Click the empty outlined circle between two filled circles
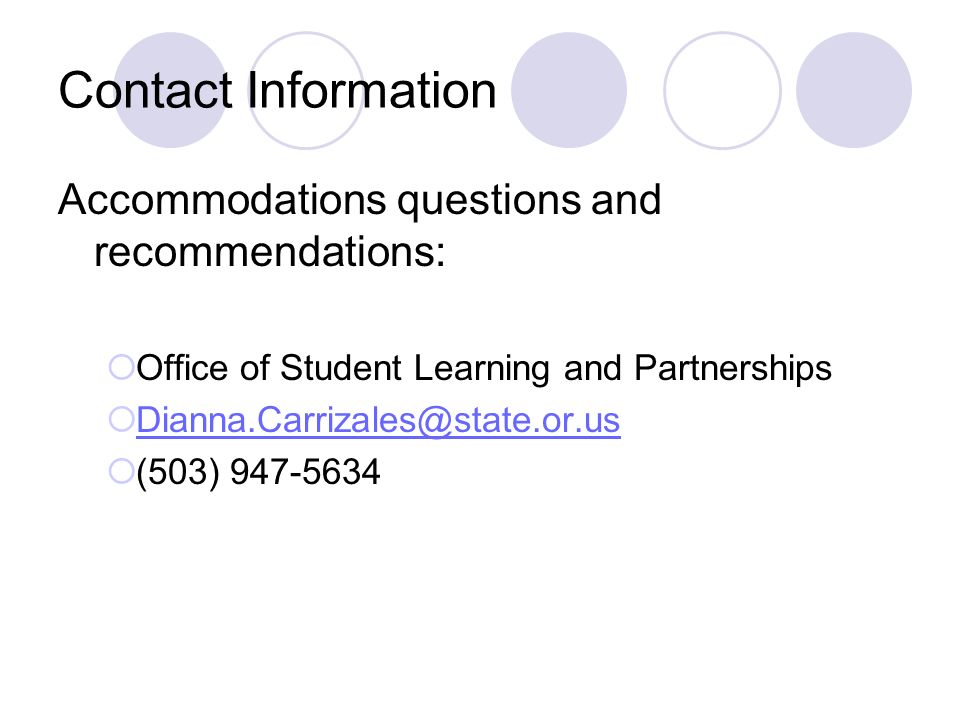Screen dimensions: 960x720 pyautogui.click(x=722, y=90)
